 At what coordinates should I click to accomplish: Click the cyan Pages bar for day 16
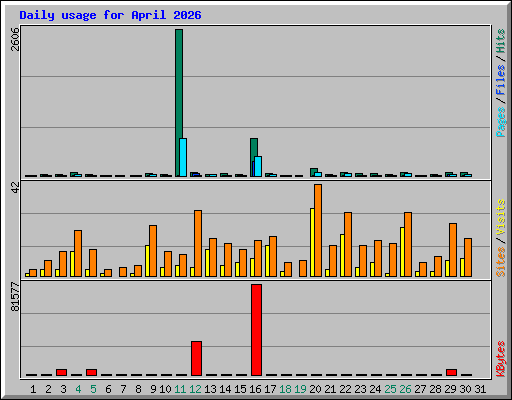[258, 166]
